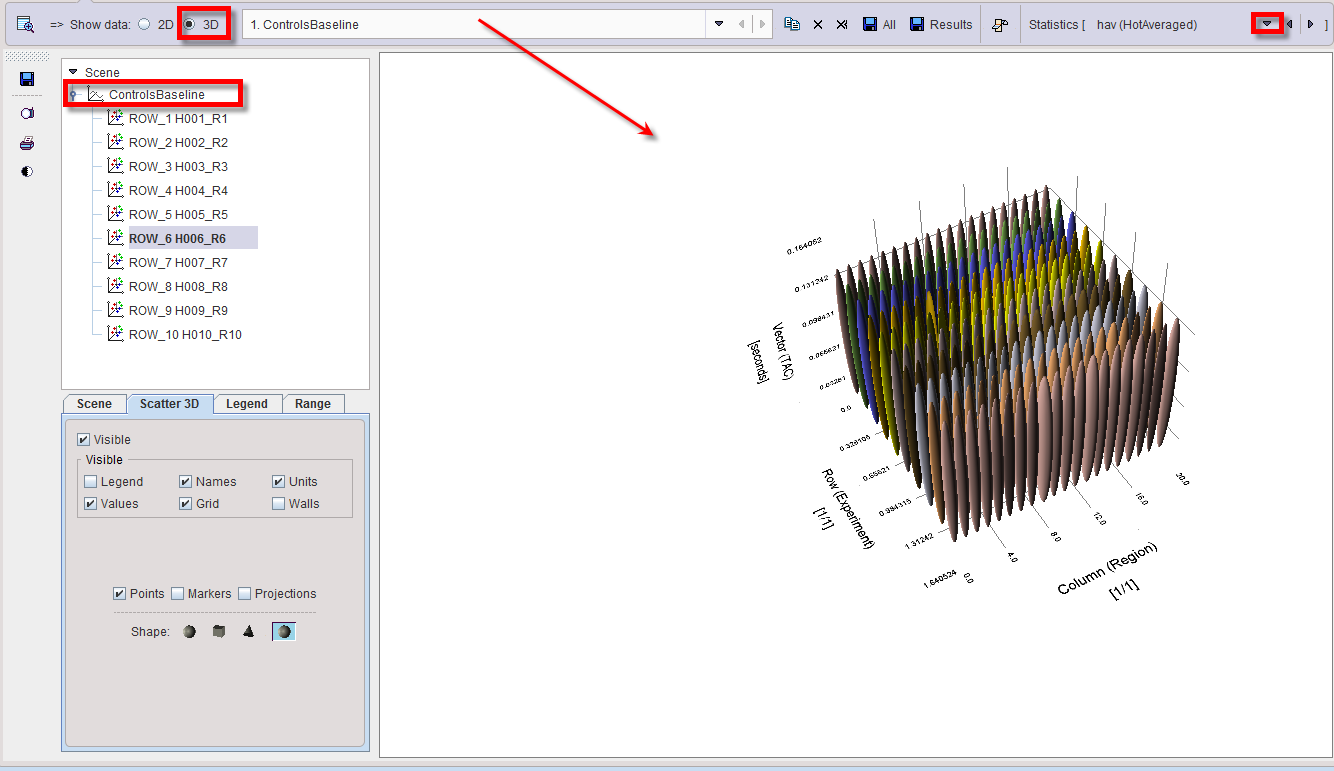Select previous statistics option arrow
1334x771 pixels.
1290,24
